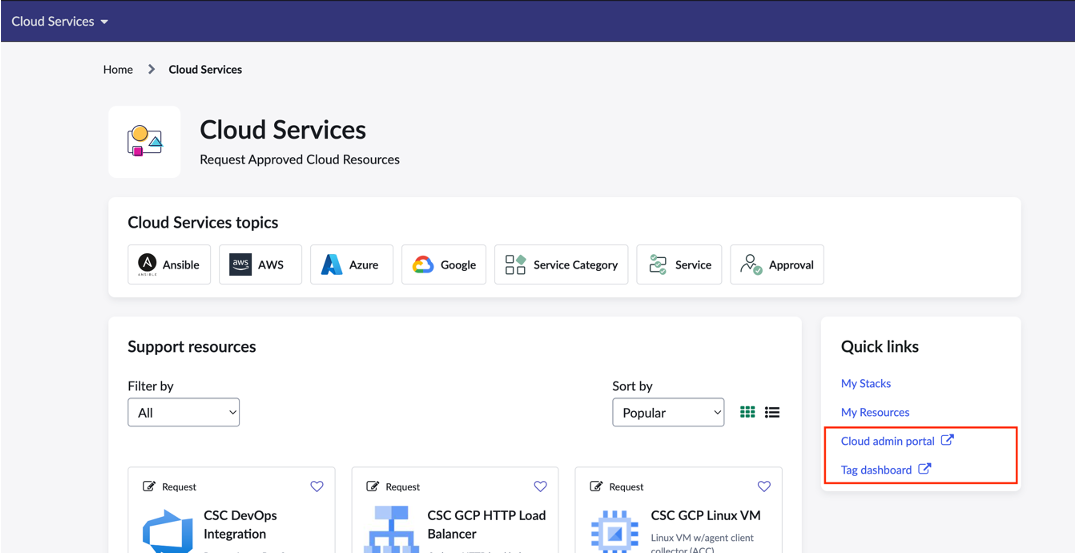The image size is (1076, 554).
Task: Toggle favorite heart on CSC GCP Linux VM
Action: (x=764, y=487)
